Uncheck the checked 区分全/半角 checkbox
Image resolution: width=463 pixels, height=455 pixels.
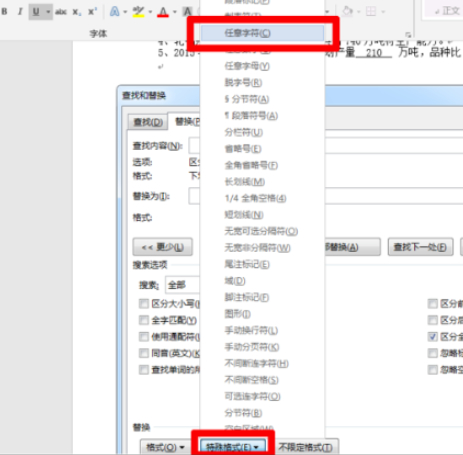click(x=433, y=337)
